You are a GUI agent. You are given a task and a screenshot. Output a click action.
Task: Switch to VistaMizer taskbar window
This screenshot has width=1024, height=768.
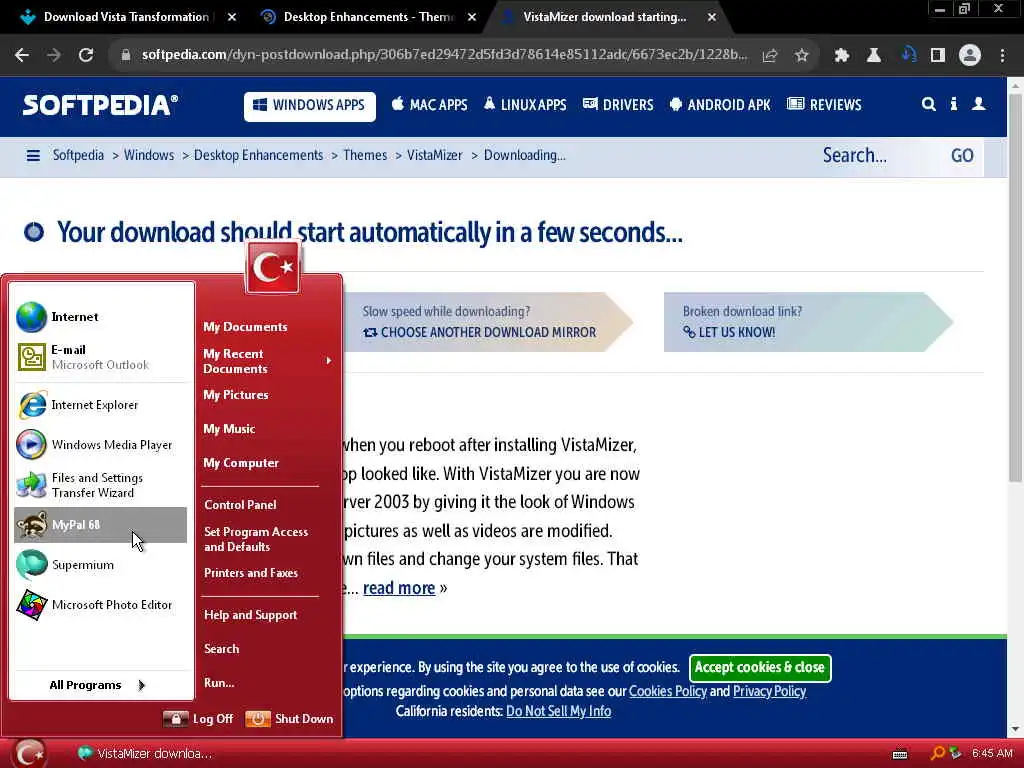pyautogui.click(x=145, y=754)
